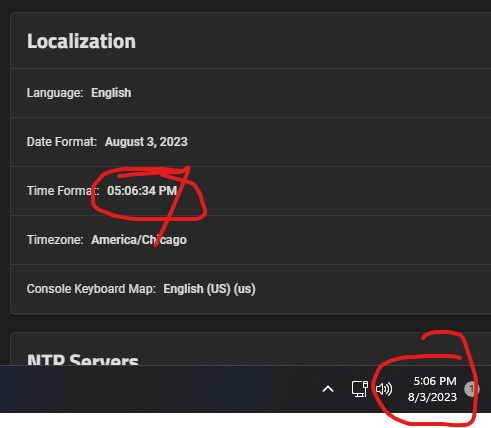The image size is (491, 428).
Task: Open the taskbar clock showing 5:06 PM
Action: (x=435, y=381)
